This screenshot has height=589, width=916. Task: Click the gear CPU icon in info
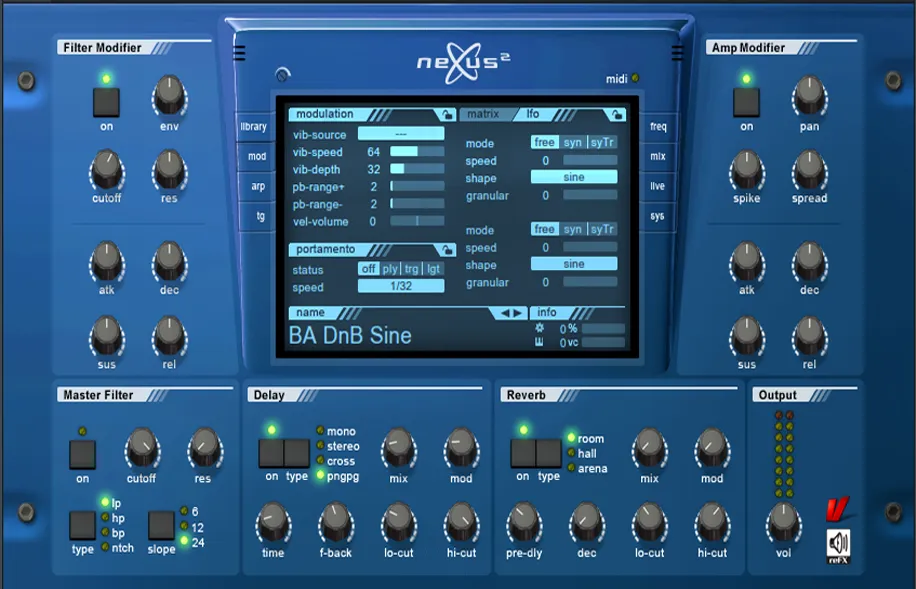539,328
